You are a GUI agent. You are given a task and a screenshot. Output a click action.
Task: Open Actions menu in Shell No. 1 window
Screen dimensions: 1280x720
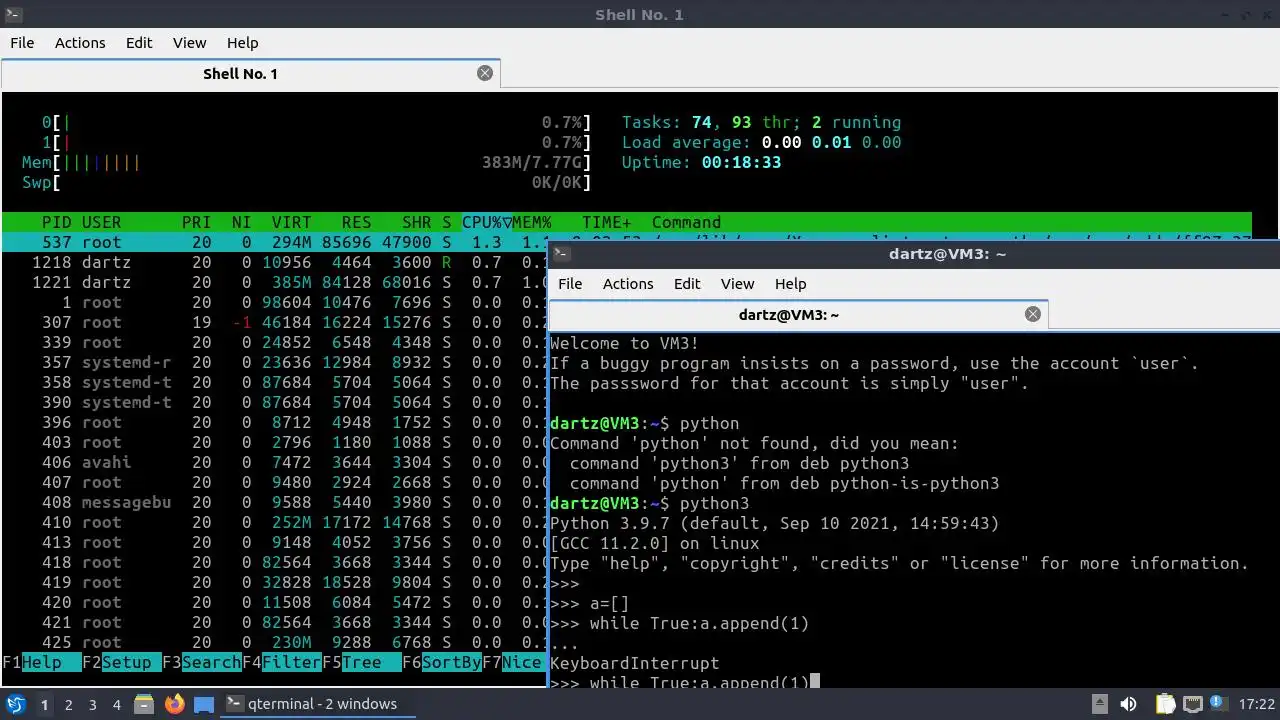[x=80, y=42]
